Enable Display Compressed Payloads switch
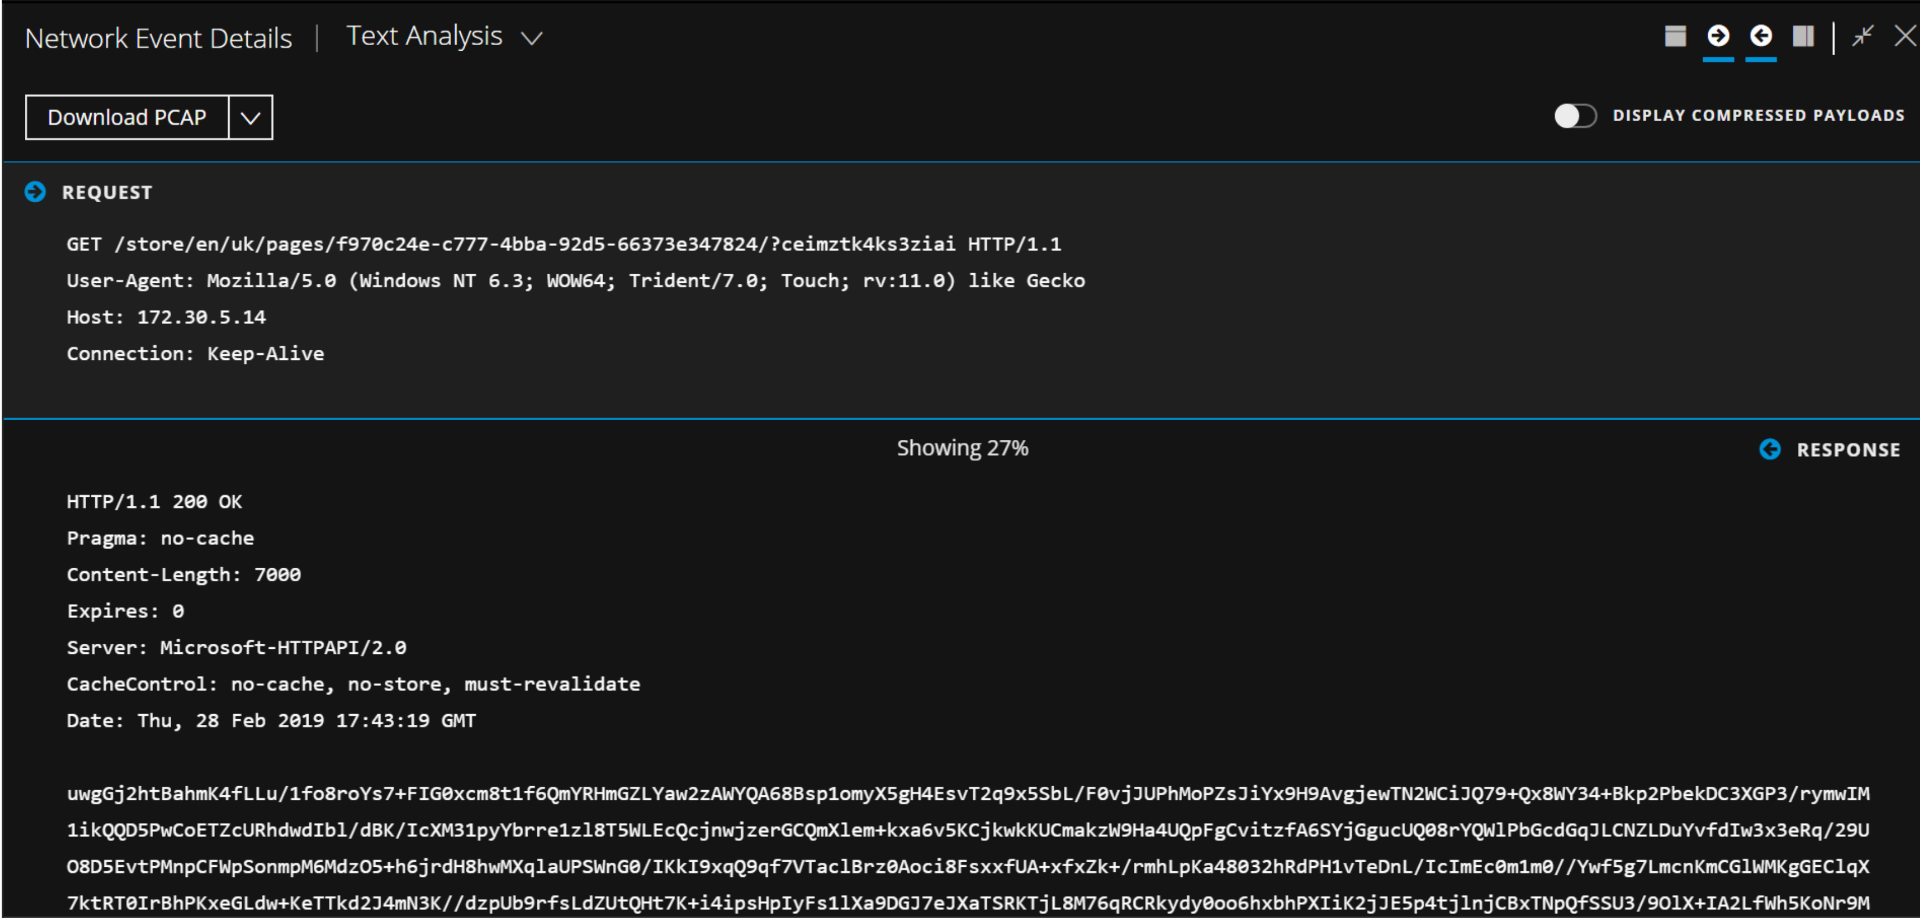This screenshot has width=1920, height=918. coord(1575,116)
